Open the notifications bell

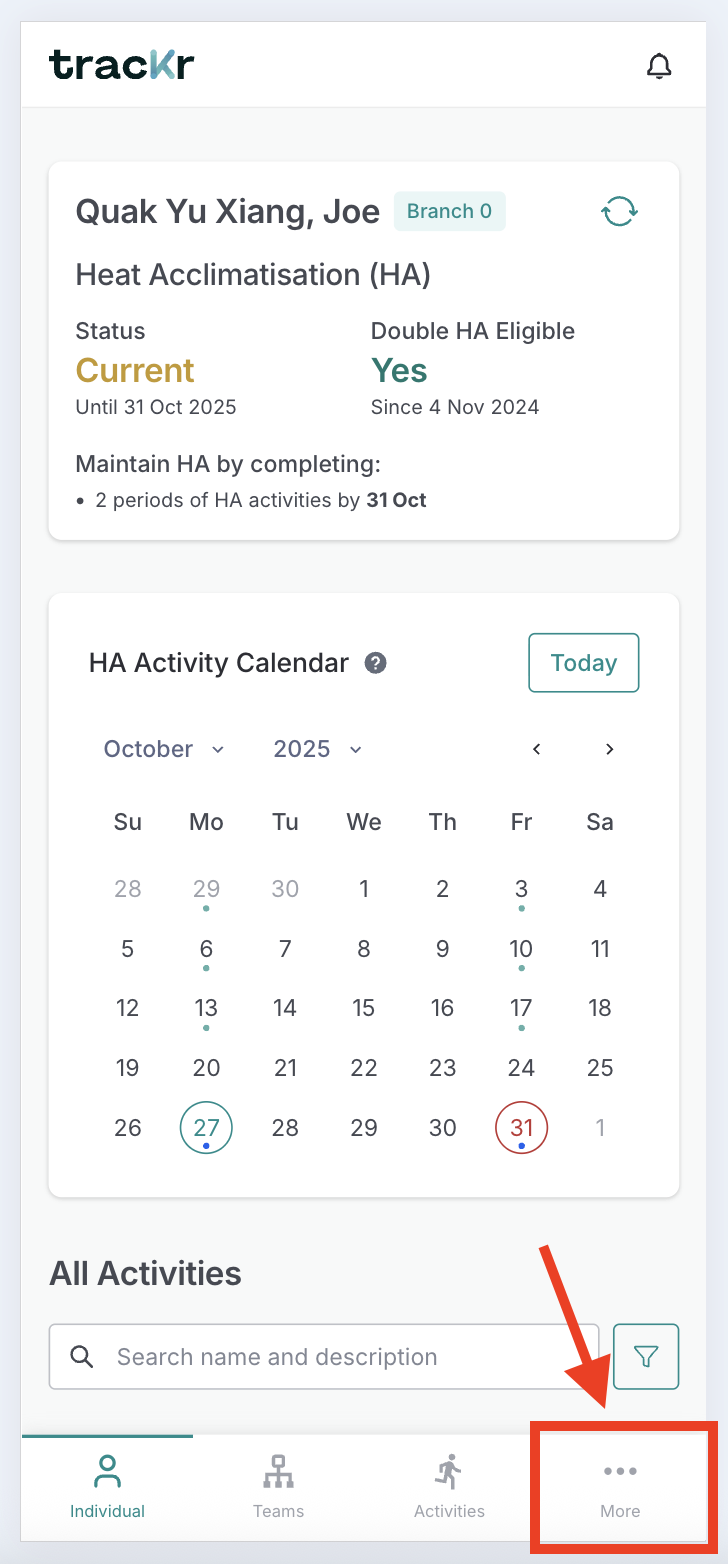coord(658,66)
